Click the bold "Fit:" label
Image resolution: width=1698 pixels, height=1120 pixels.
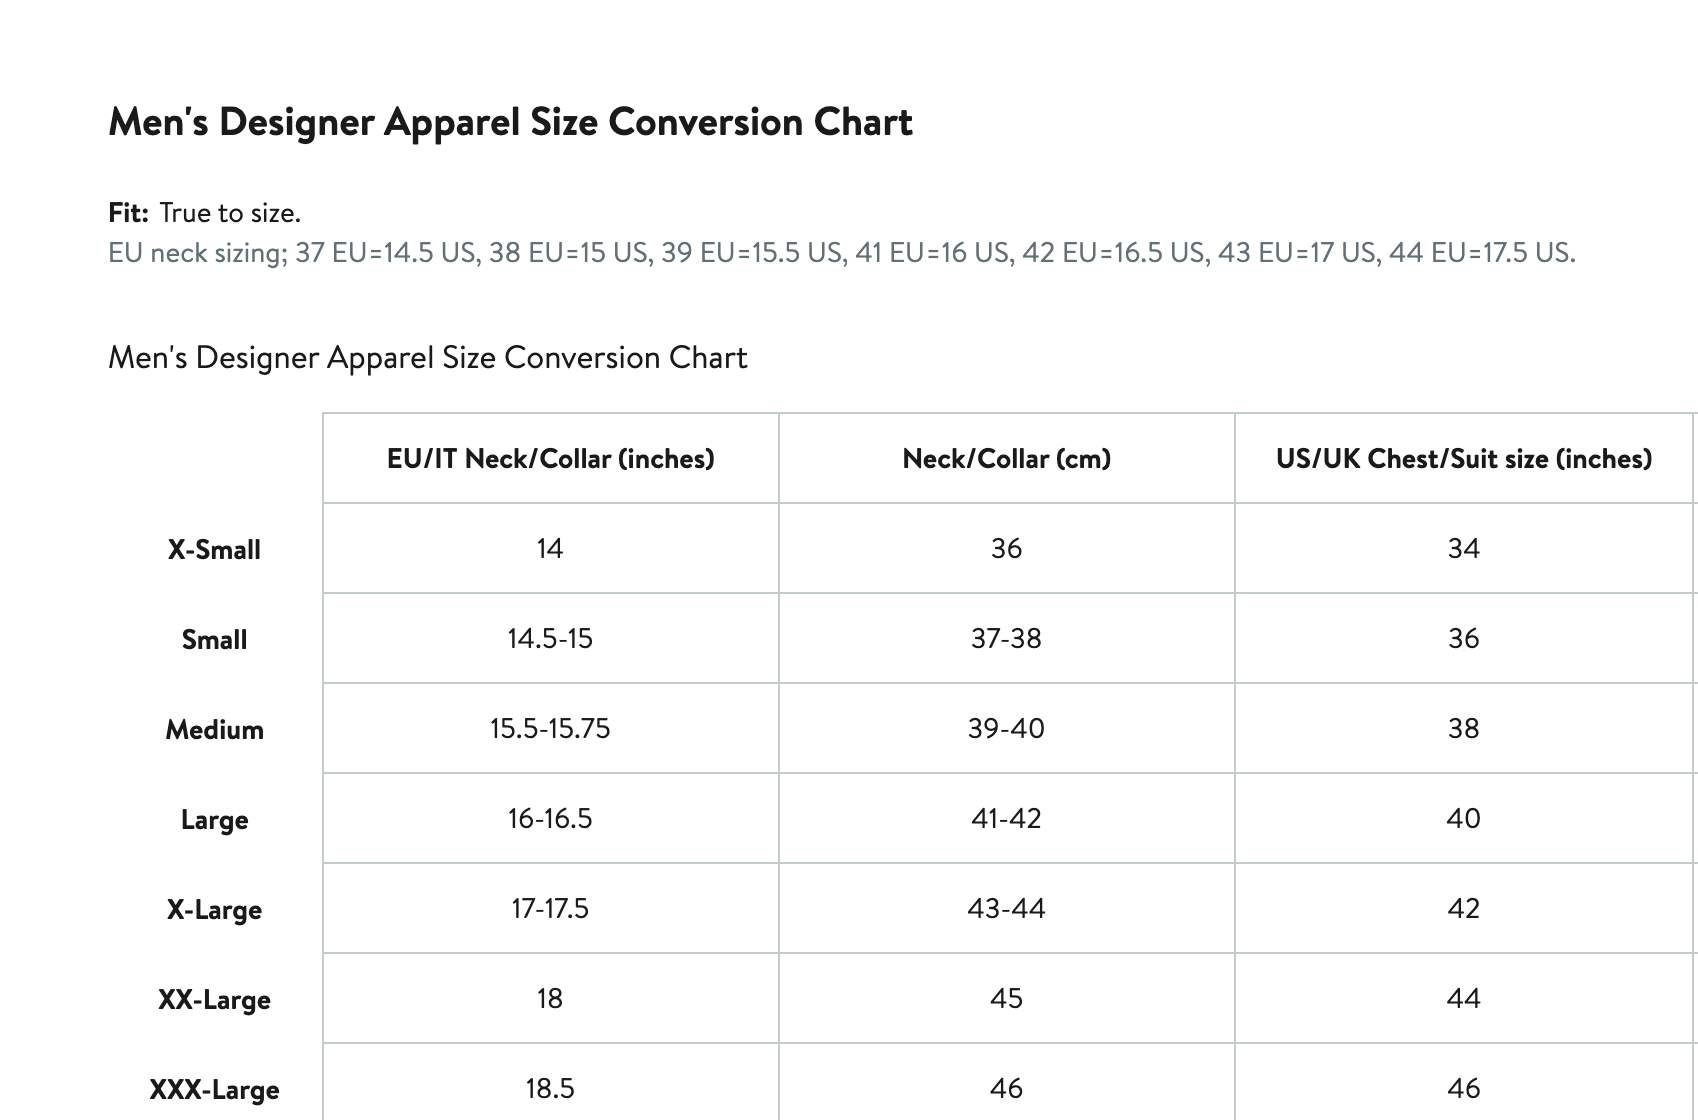point(128,213)
